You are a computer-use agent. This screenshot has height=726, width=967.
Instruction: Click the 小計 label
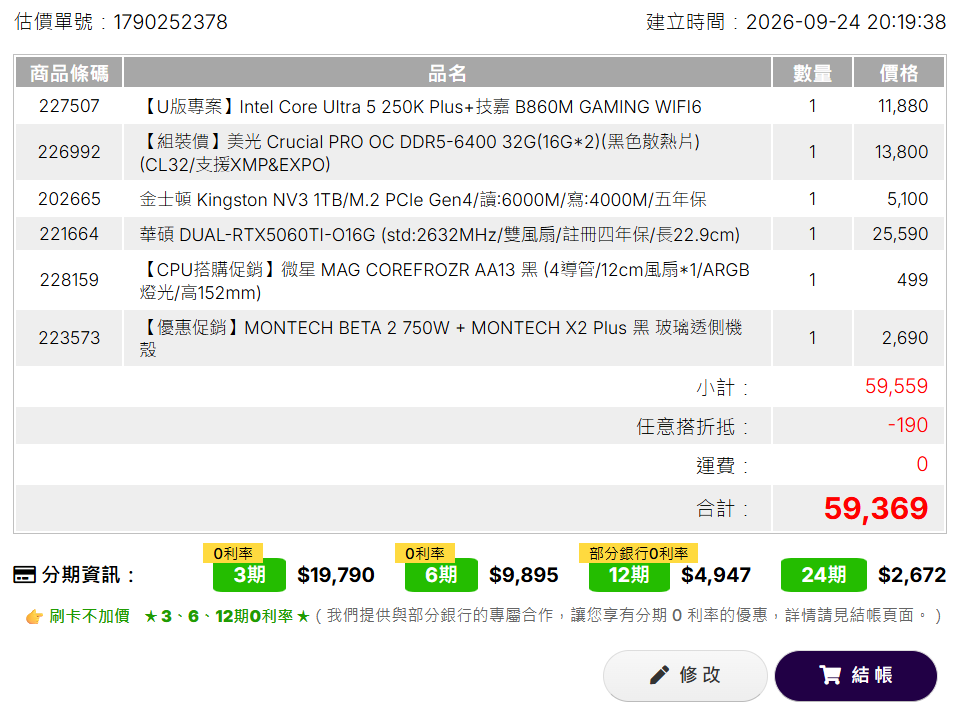(722, 388)
